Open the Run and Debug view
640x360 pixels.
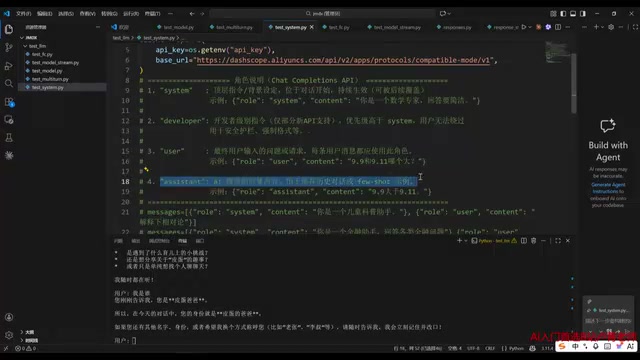coord(9,66)
